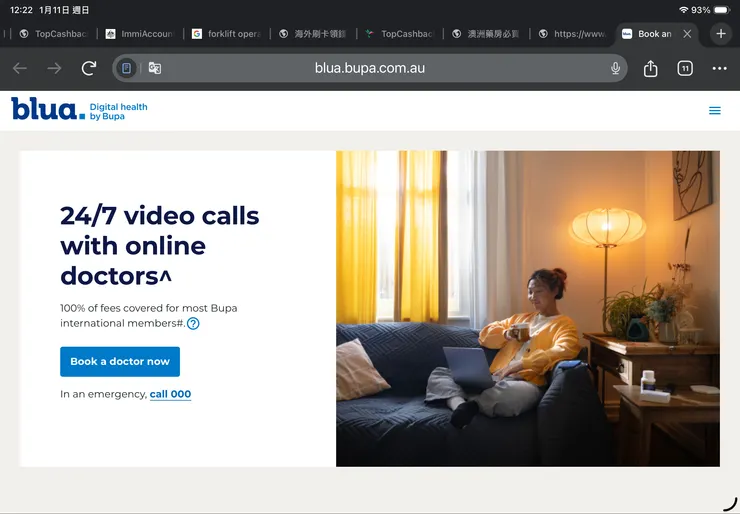Click the fee coverage help question mark
Viewport: 740px width, 514px height.
(193, 323)
